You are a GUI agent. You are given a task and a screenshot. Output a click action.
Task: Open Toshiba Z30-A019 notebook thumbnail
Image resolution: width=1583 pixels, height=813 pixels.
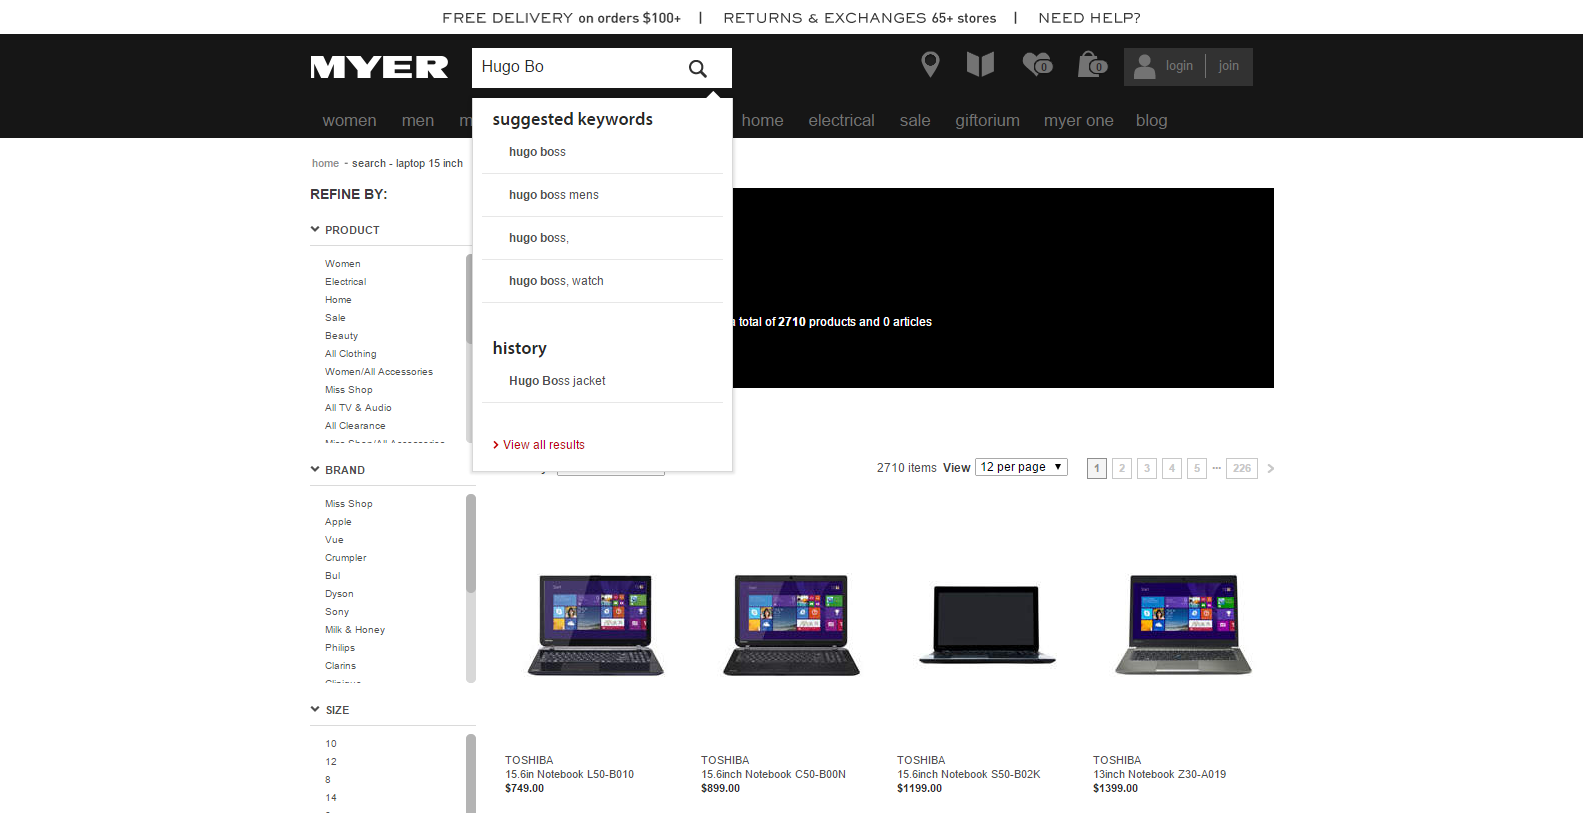[1183, 625]
